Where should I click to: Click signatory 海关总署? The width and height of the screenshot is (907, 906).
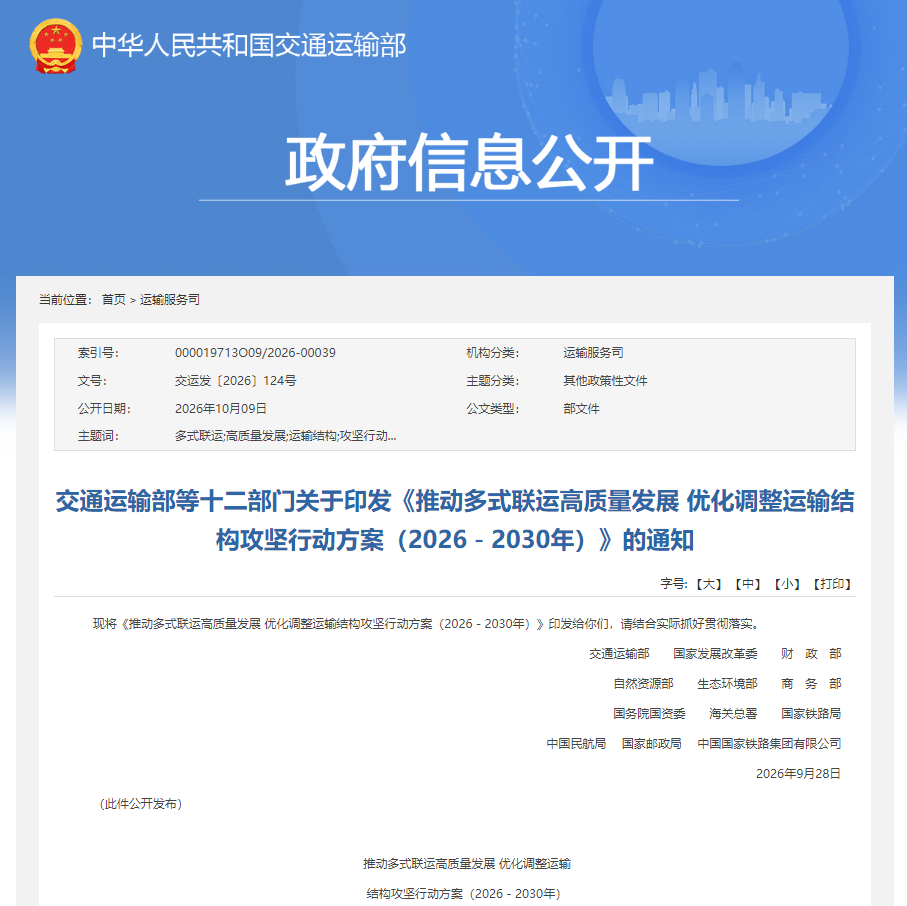[733, 713]
